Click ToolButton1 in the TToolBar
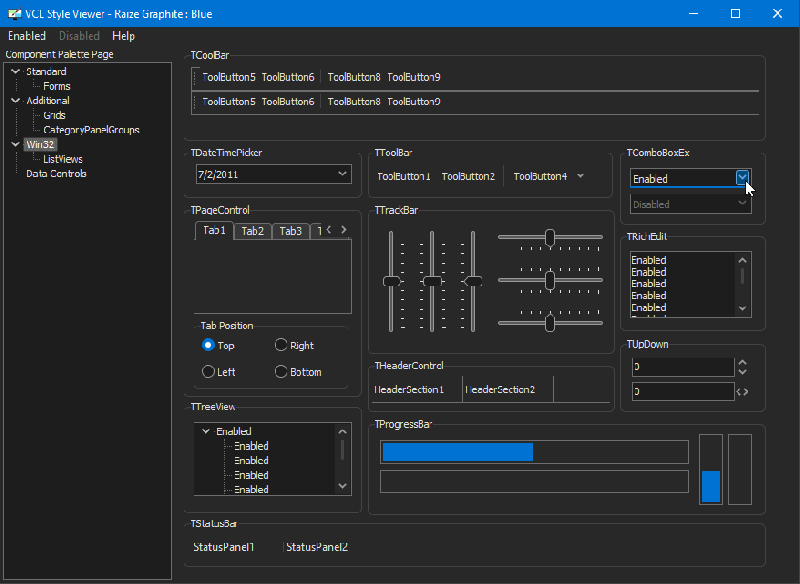 click(404, 175)
